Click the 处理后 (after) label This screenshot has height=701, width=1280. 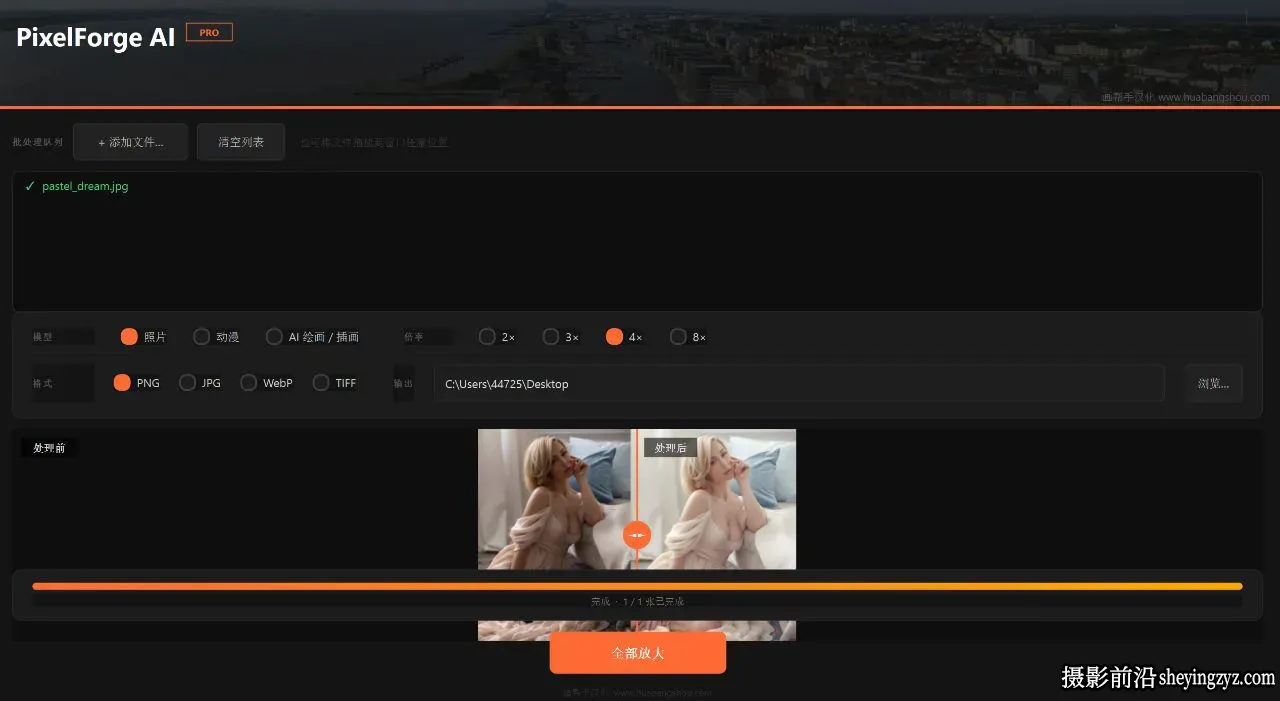(x=670, y=448)
